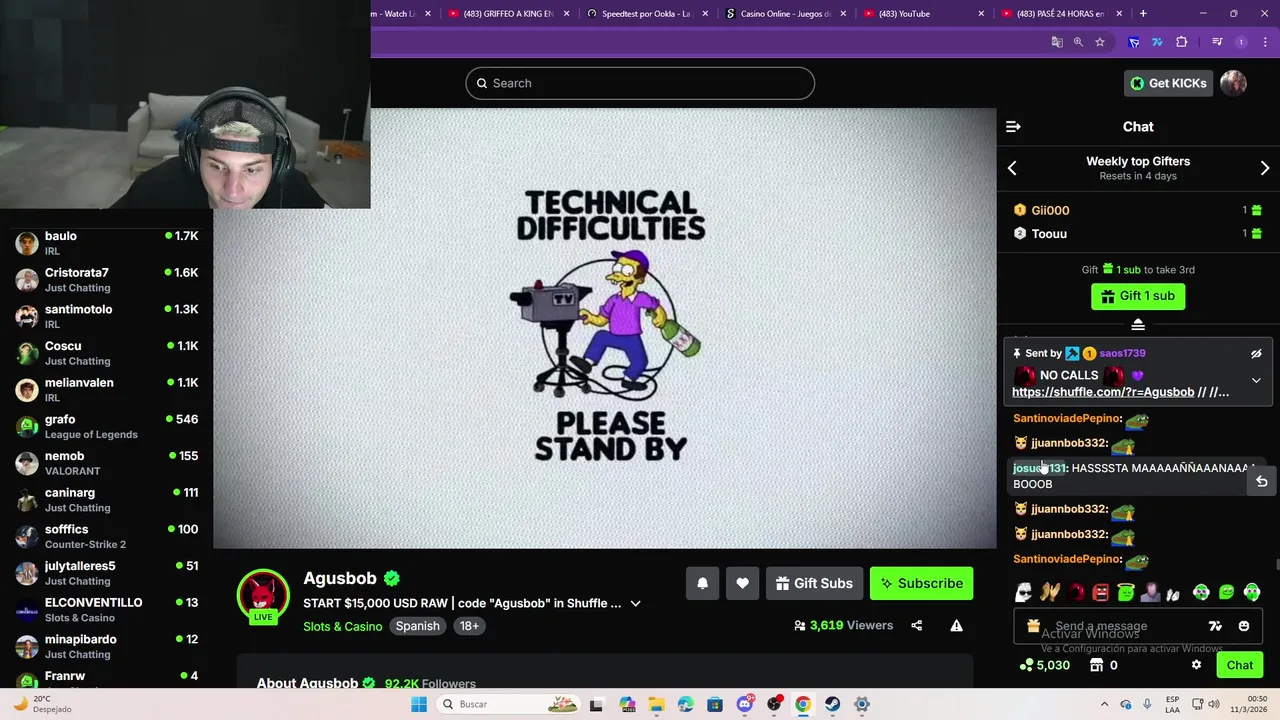
Task: Open browser extensions puzzle icon
Action: pyautogui.click(x=1182, y=42)
